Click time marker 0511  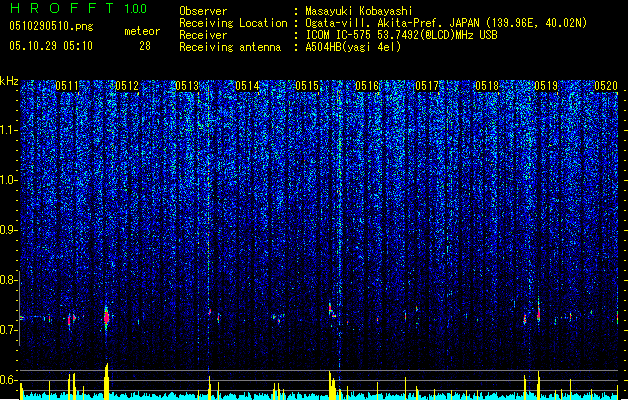tap(67, 86)
